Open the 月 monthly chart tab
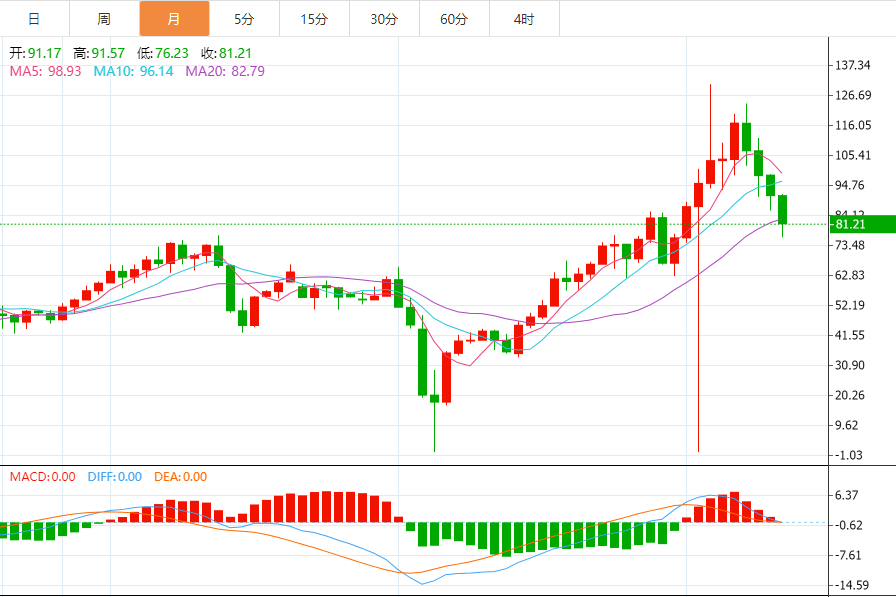Viewport: 896px width, 597px height. (174, 19)
